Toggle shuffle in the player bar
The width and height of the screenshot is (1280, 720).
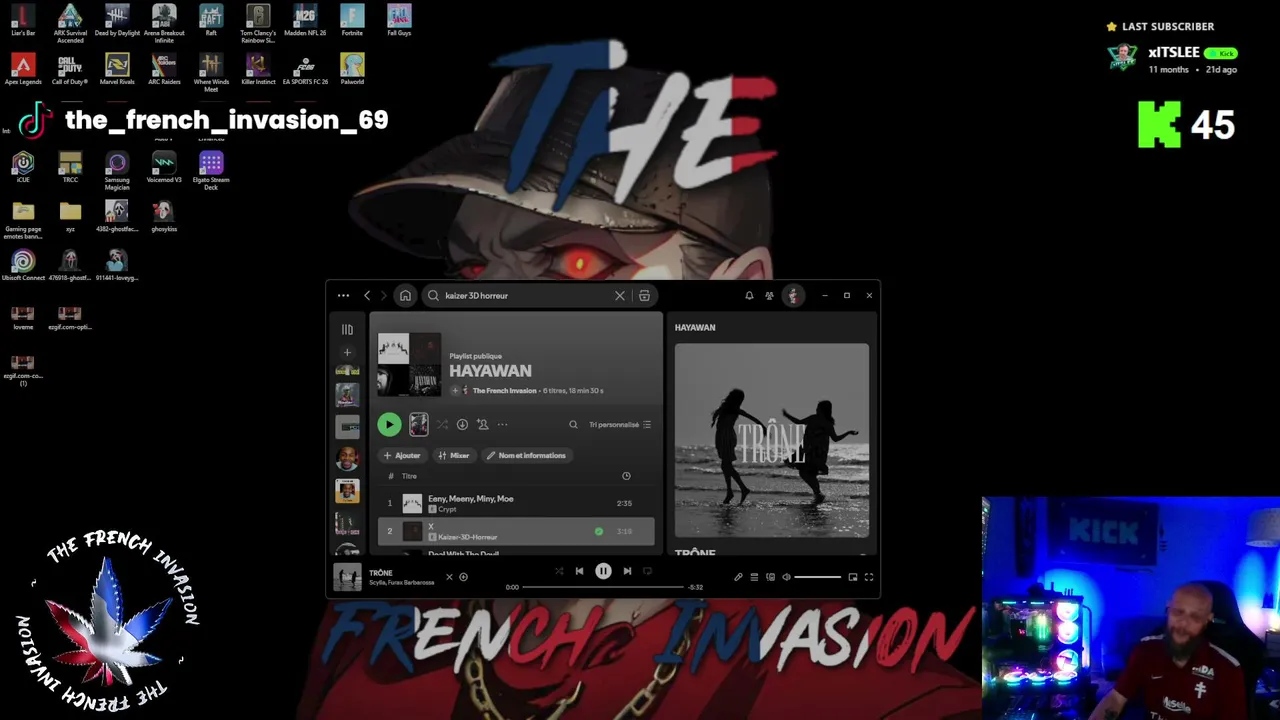click(x=559, y=571)
